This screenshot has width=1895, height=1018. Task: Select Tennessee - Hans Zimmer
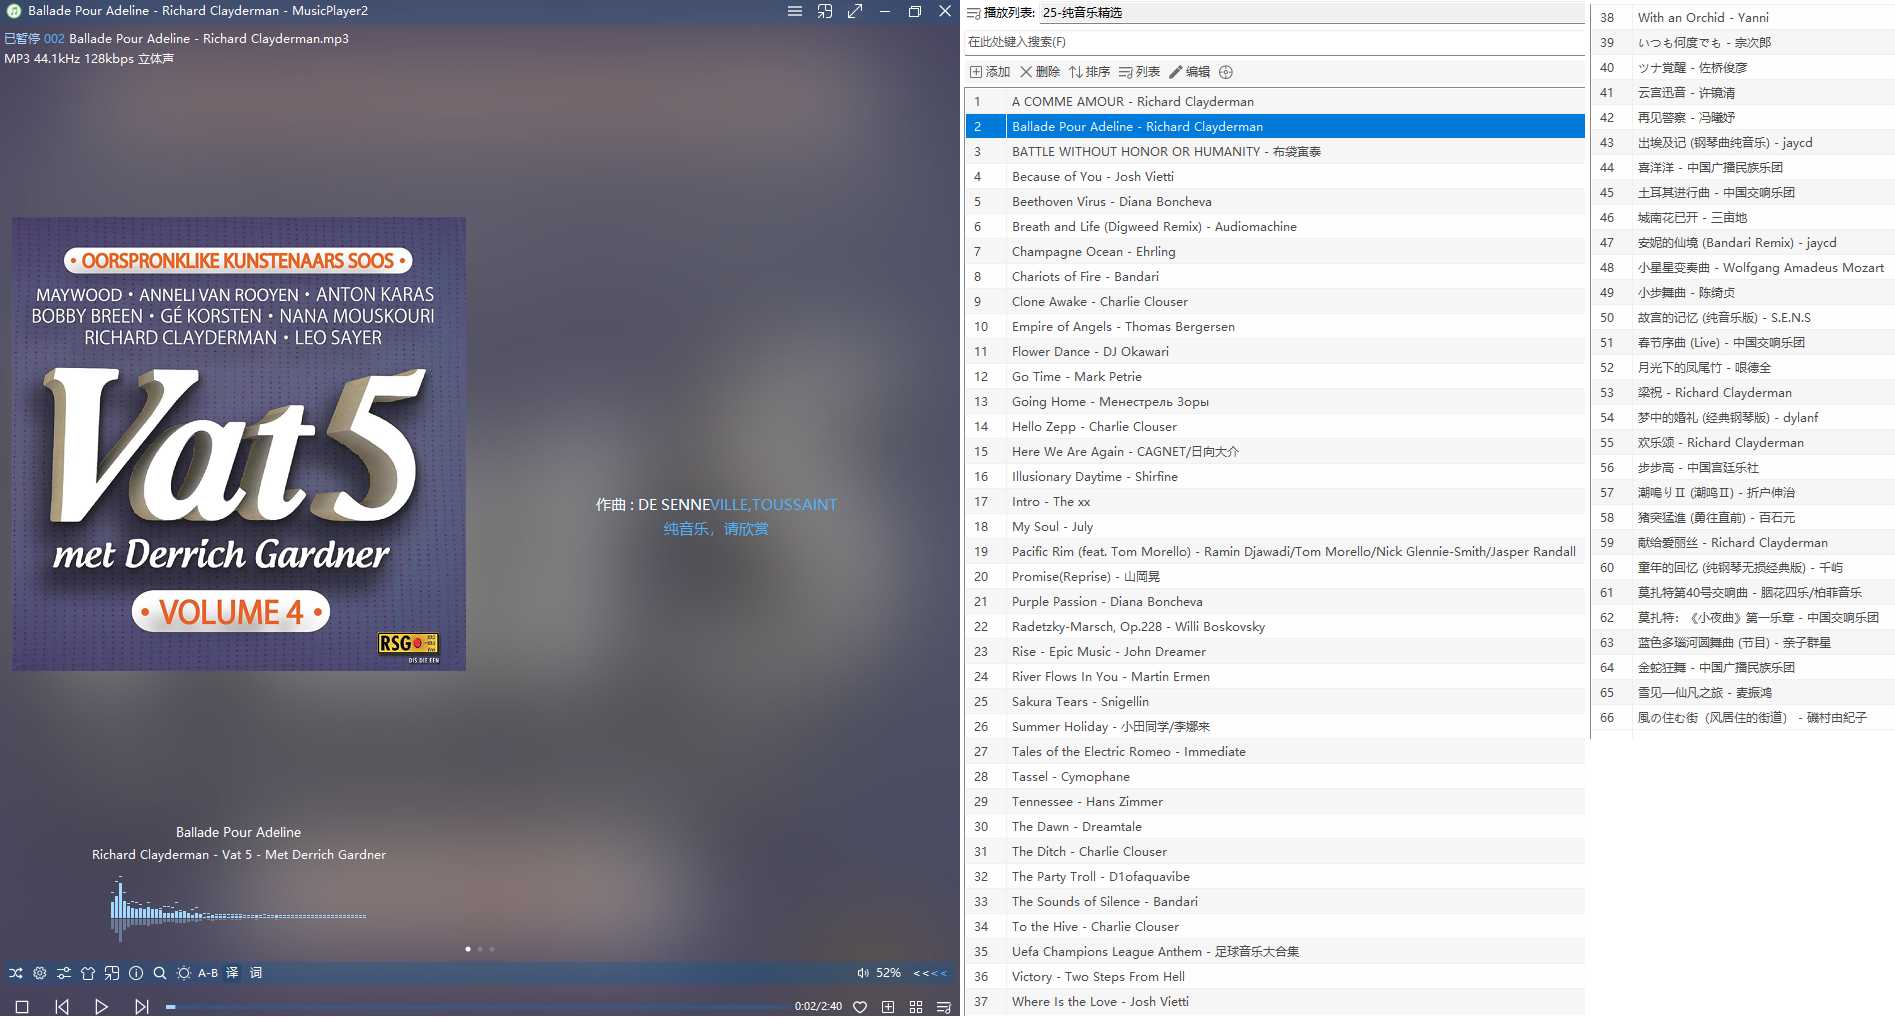(x=1275, y=801)
